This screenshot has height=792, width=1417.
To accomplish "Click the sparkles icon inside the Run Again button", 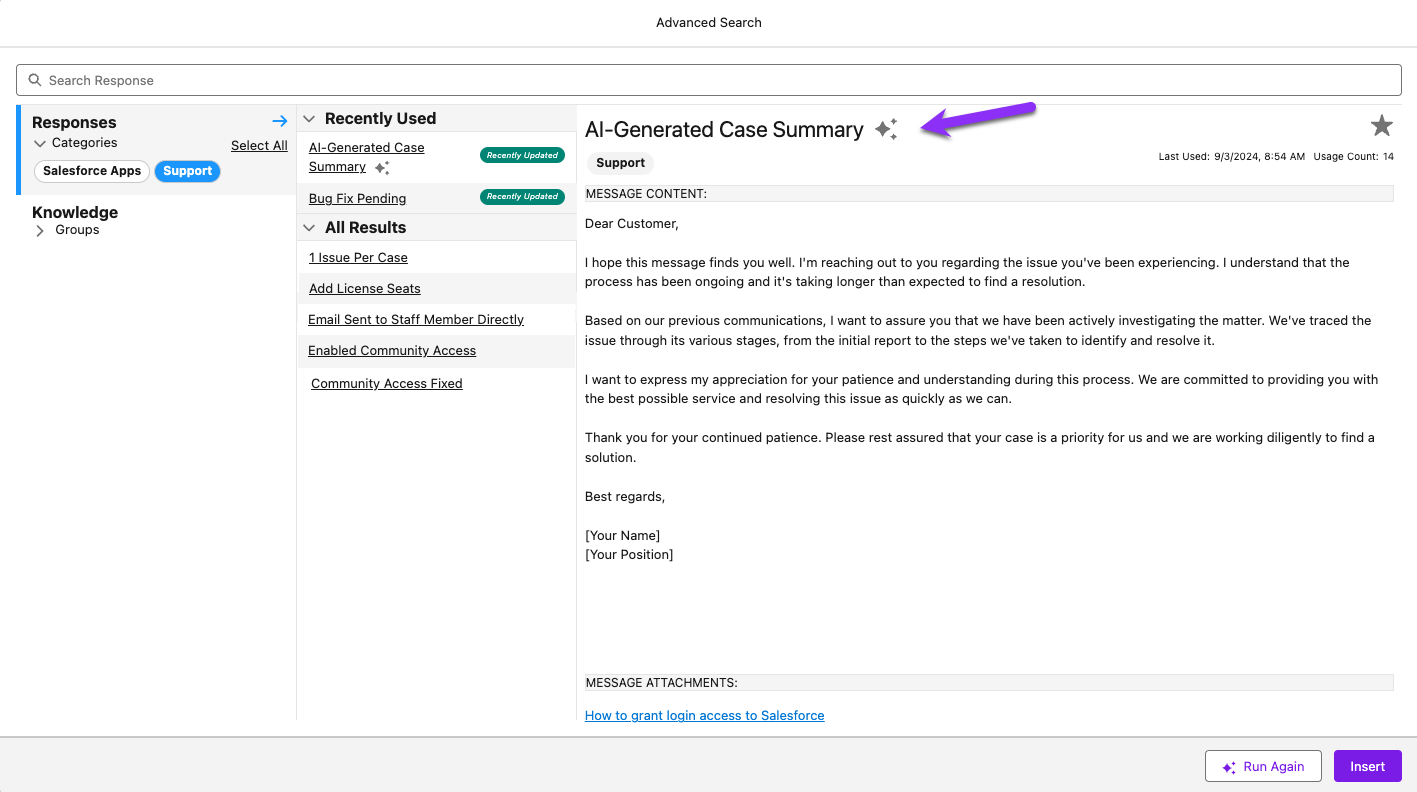I will pyautogui.click(x=1229, y=766).
